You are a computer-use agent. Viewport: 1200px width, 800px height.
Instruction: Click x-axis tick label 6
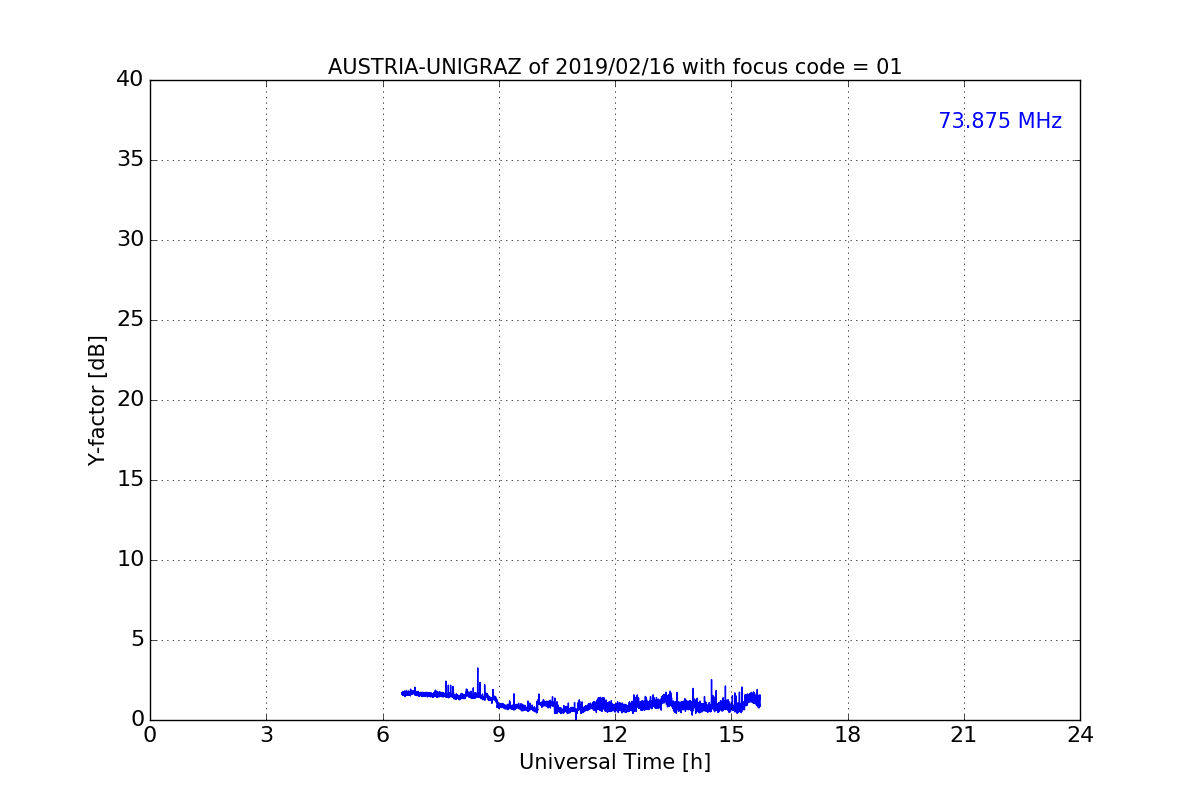pyautogui.click(x=382, y=735)
